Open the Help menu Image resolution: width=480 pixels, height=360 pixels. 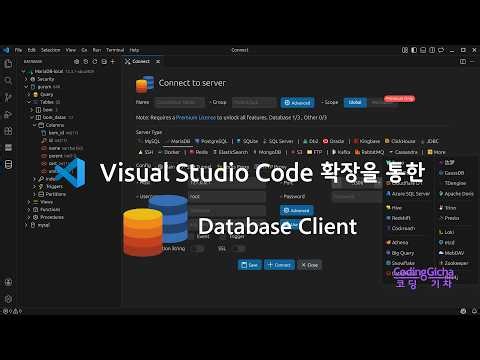134,50
